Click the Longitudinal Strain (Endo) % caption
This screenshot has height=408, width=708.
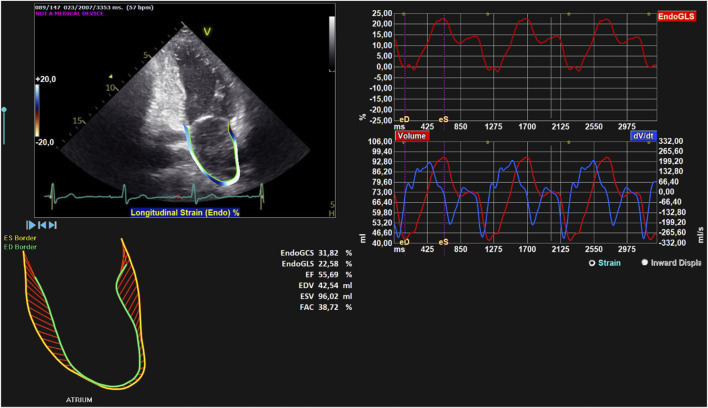pyautogui.click(x=185, y=212)
